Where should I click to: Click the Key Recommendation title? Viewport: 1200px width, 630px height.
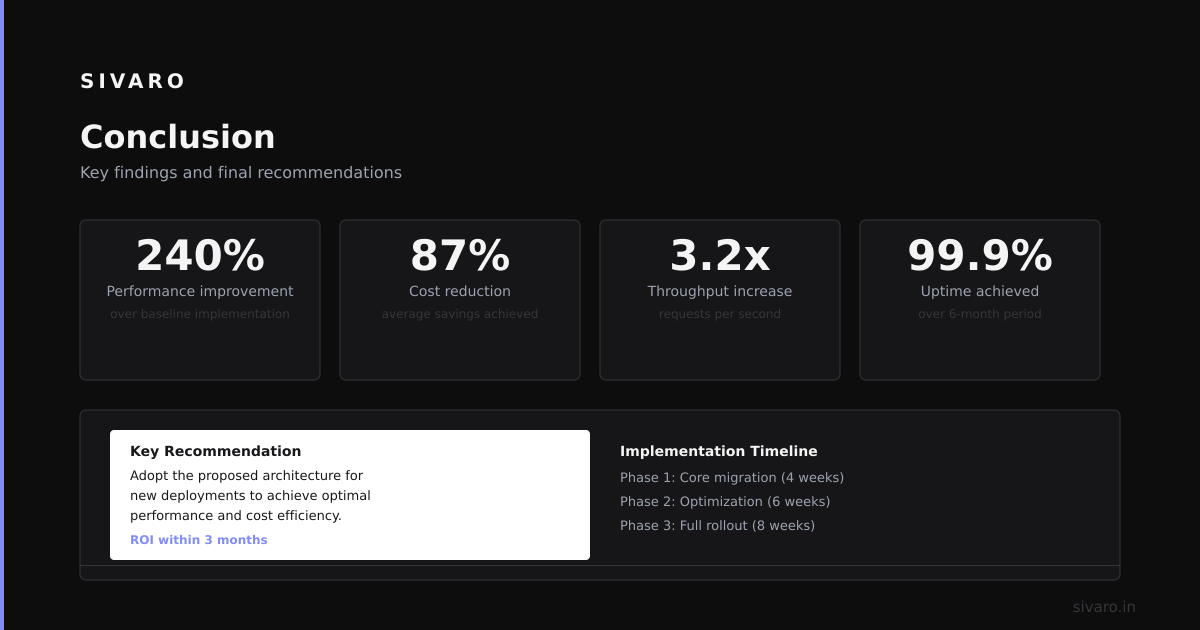pyautogui.click(x=215, y=451)
